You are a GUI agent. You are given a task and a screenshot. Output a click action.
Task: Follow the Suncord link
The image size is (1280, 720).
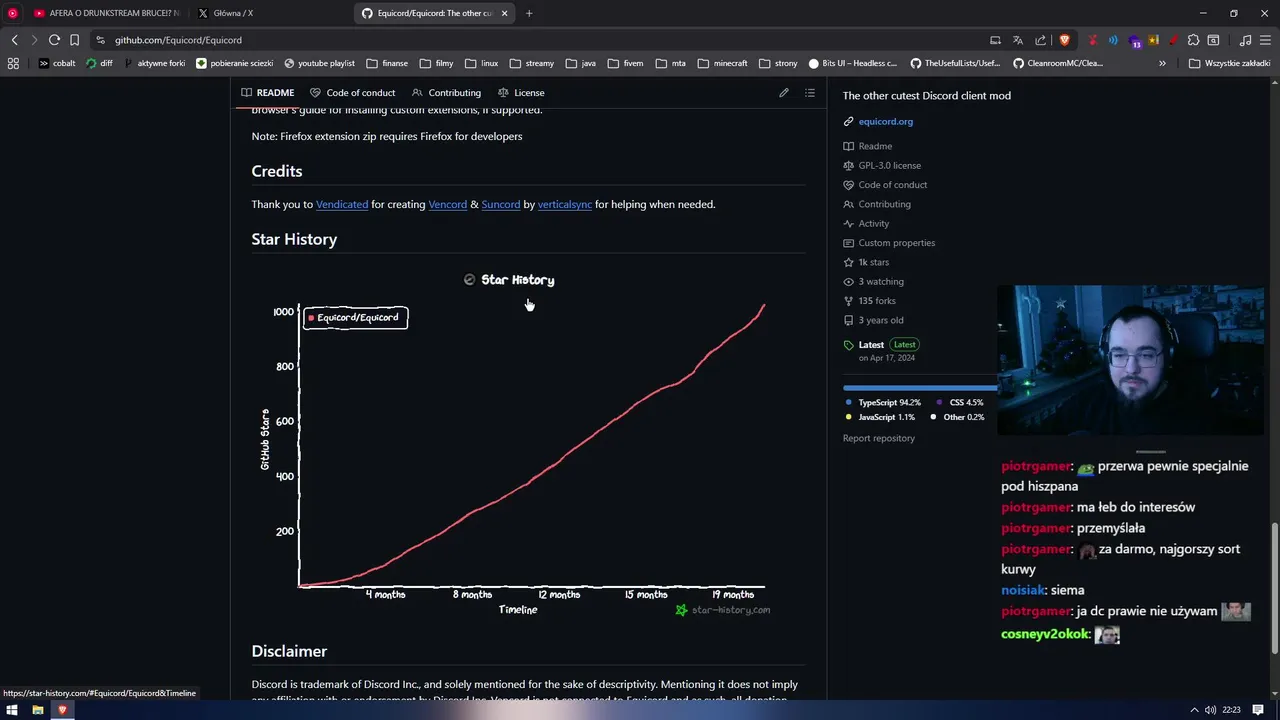(x=501, y=204)
